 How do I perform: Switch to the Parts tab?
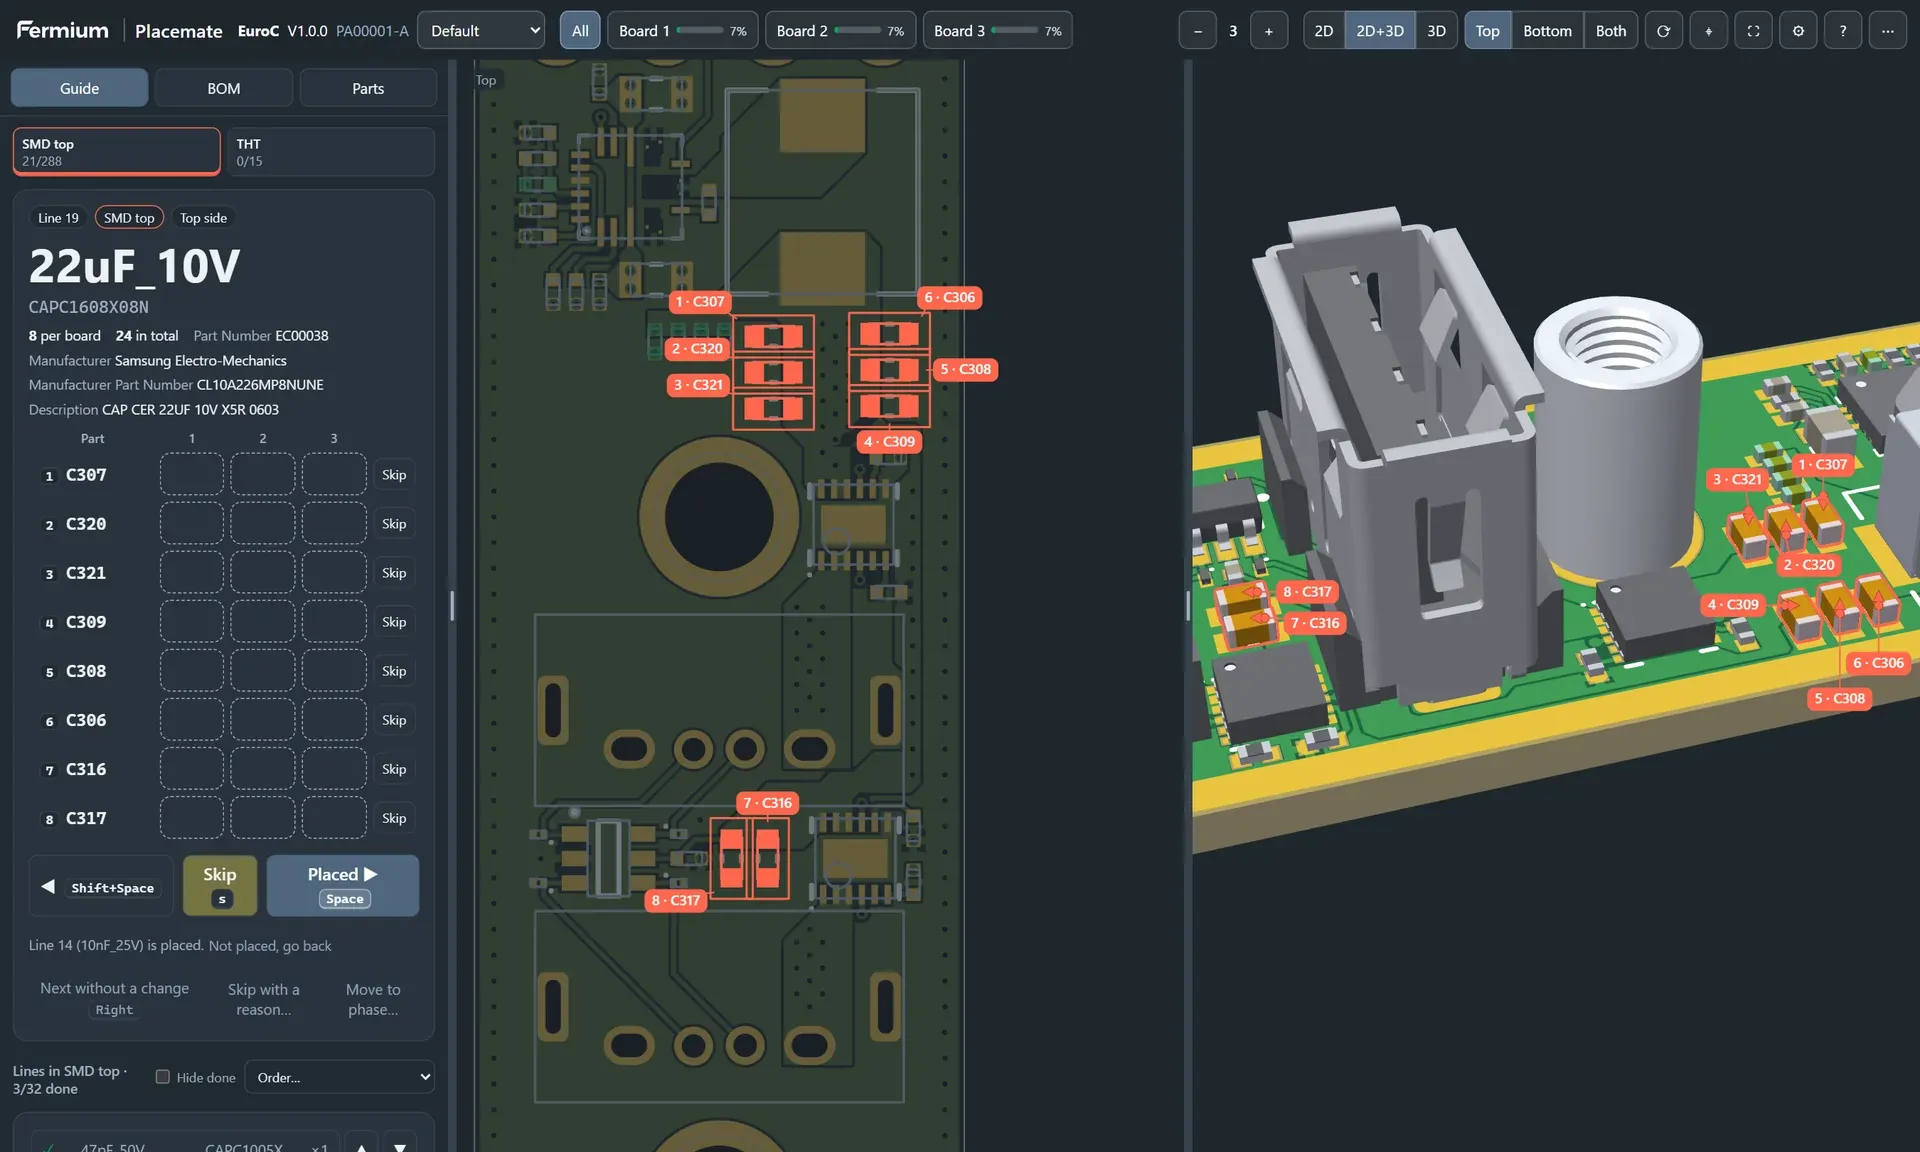368,88
